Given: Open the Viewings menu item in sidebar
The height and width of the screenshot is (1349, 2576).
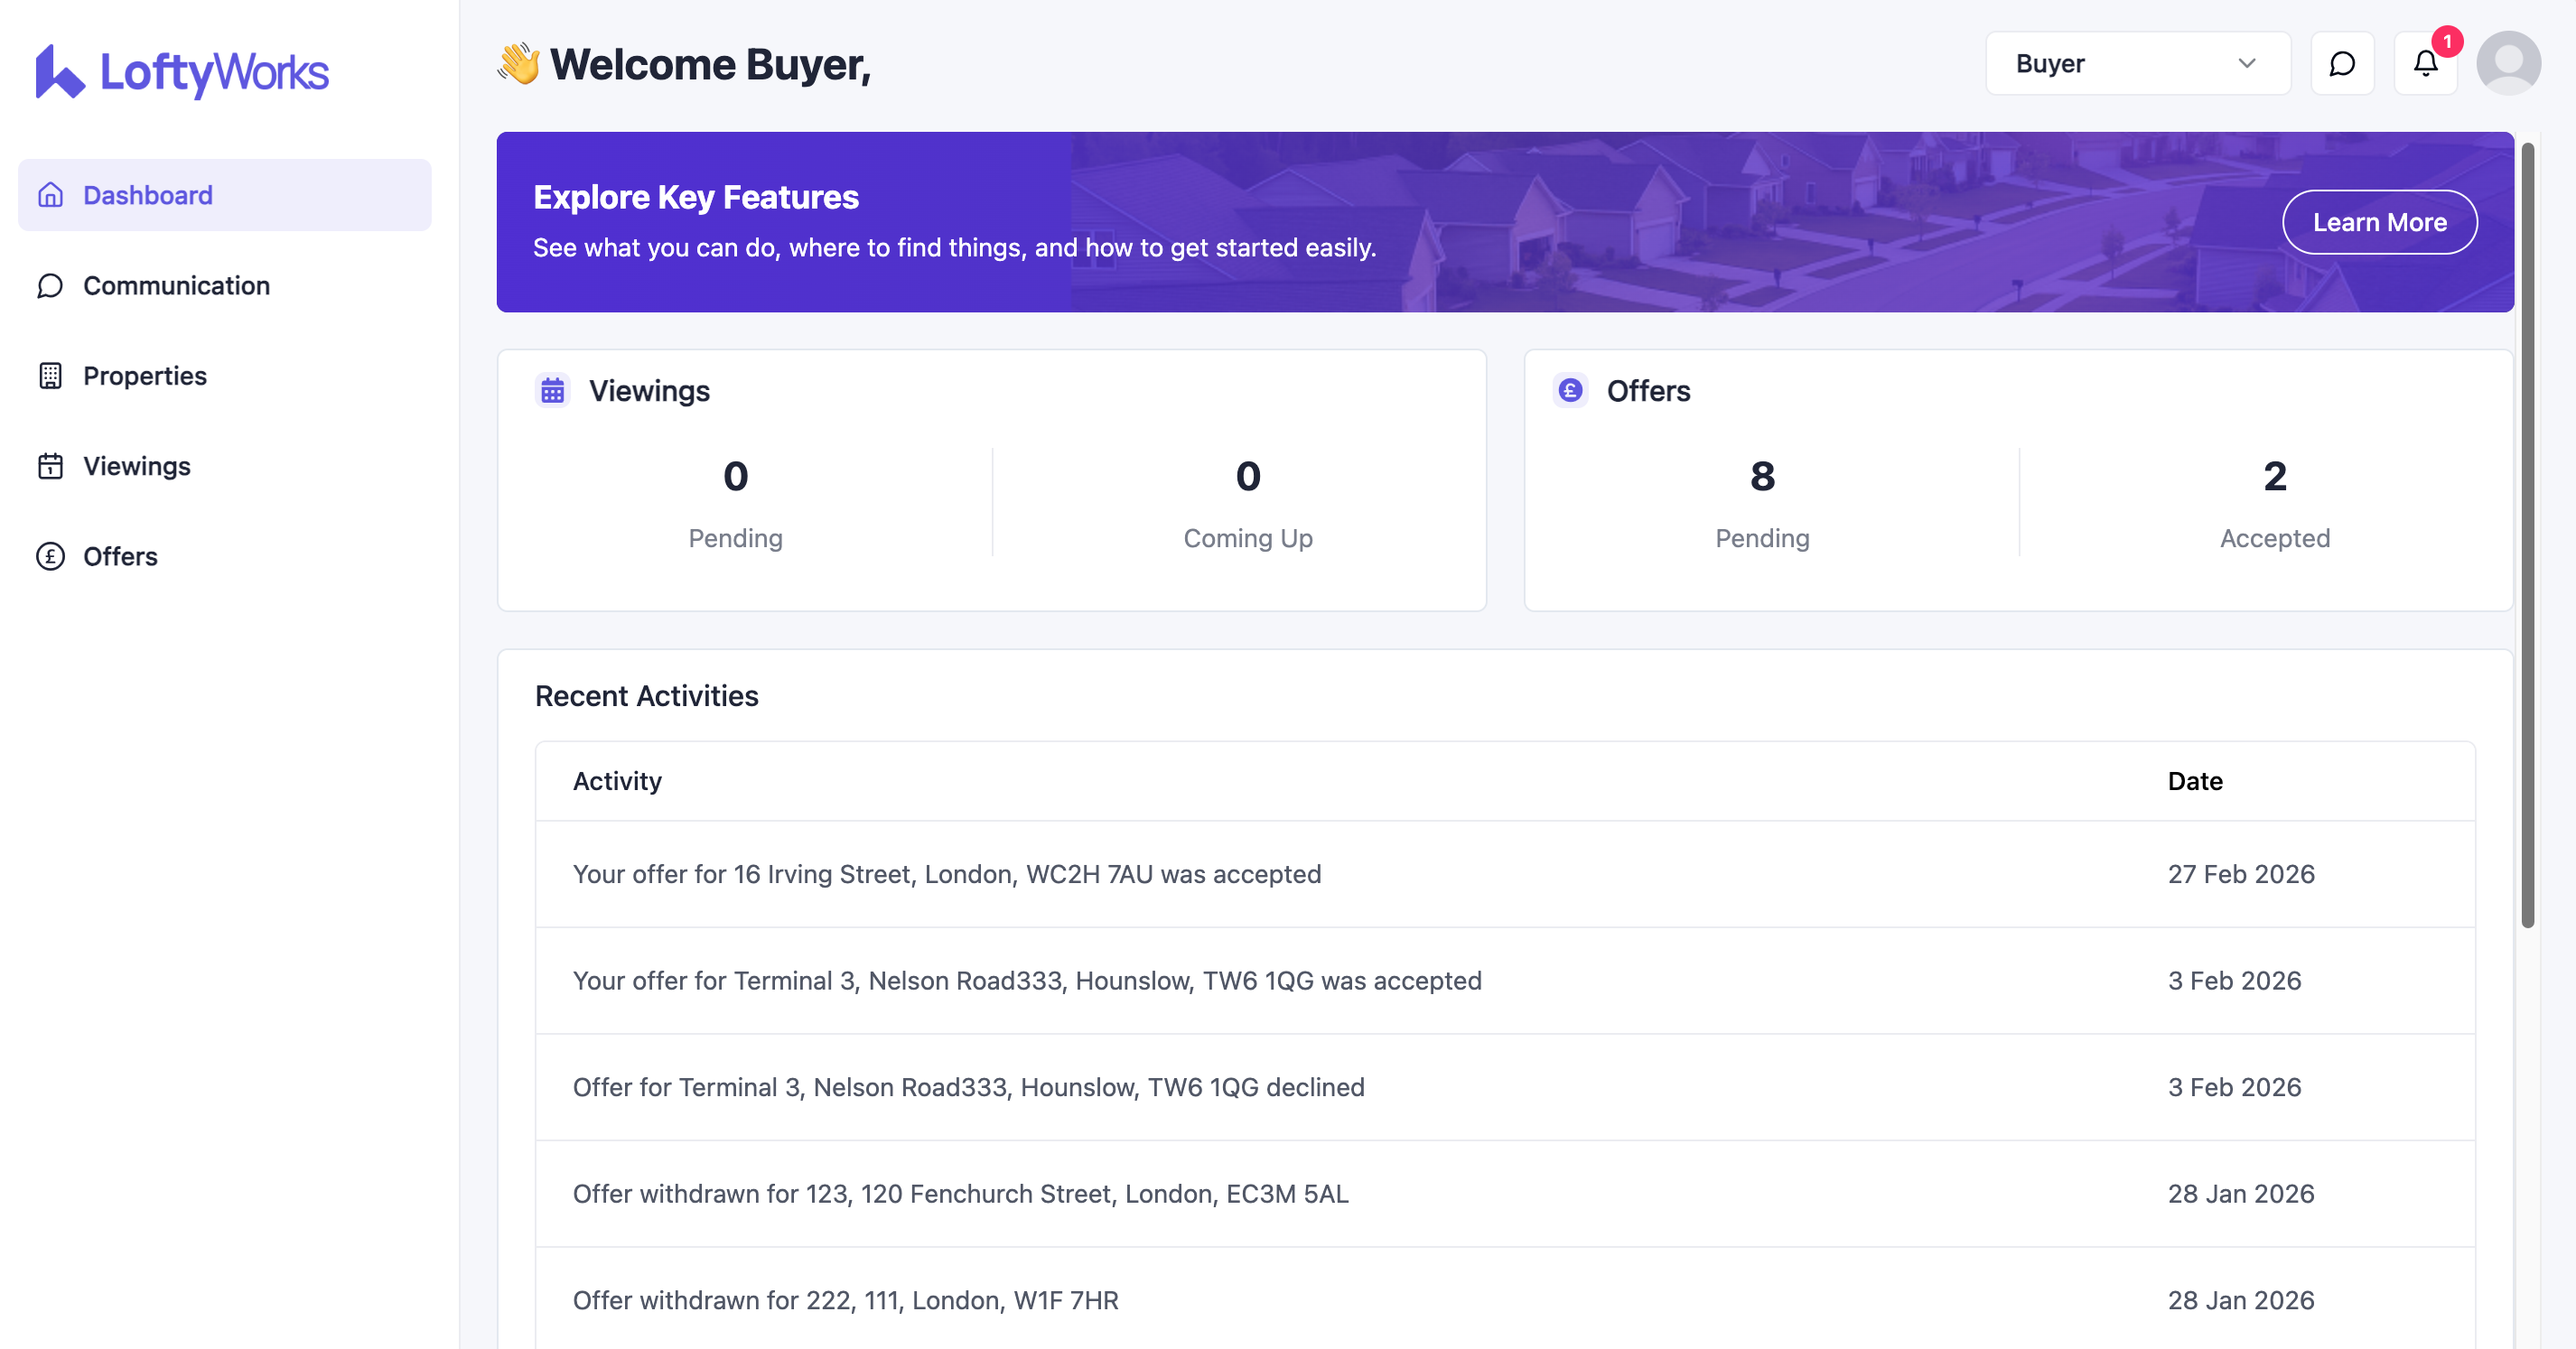Looking at the screenshot, I should [137, 466].
